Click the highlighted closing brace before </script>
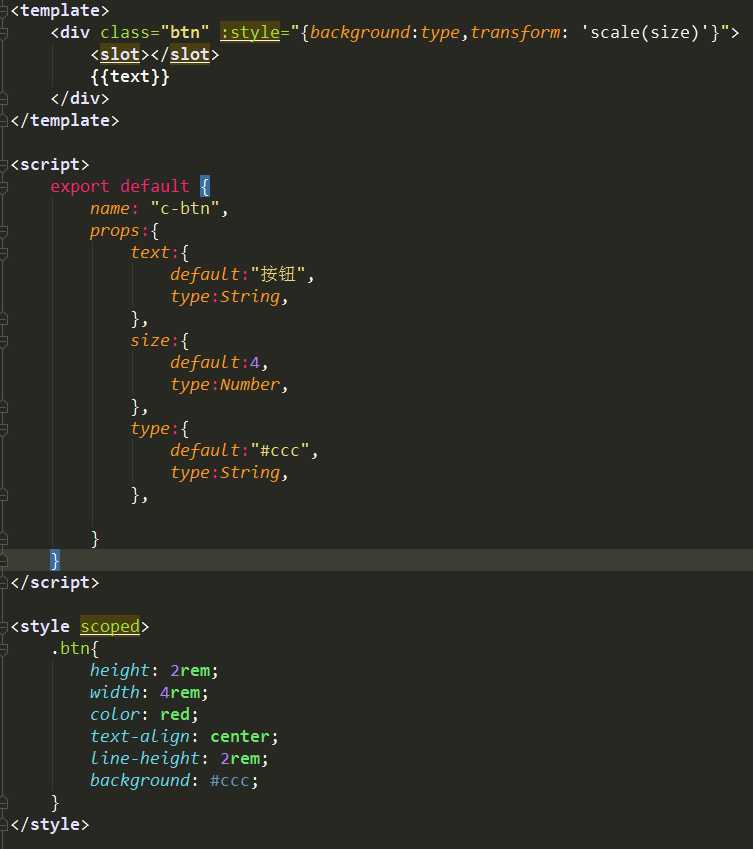This screenshot has width=753, height=849. 55,560
